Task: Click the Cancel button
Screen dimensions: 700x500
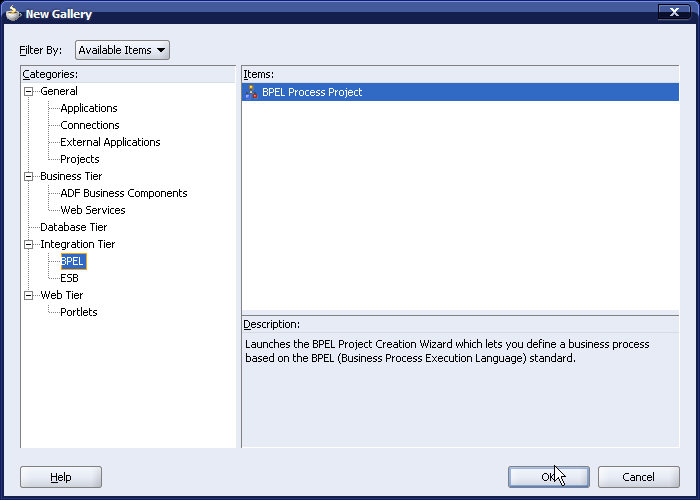Action: 638,477
